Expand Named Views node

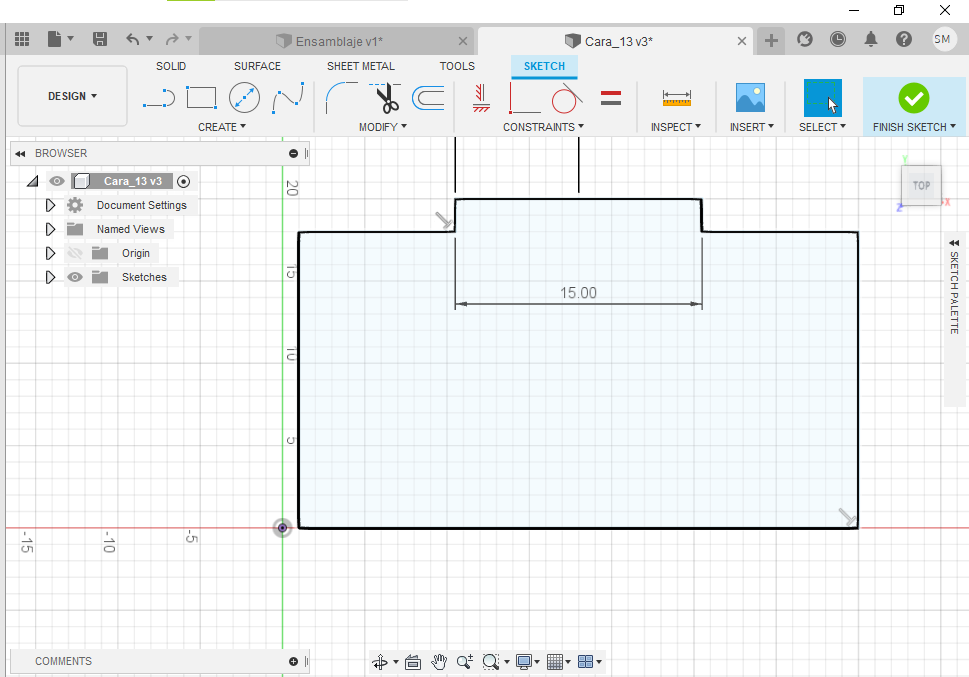(x=50, y=229)
